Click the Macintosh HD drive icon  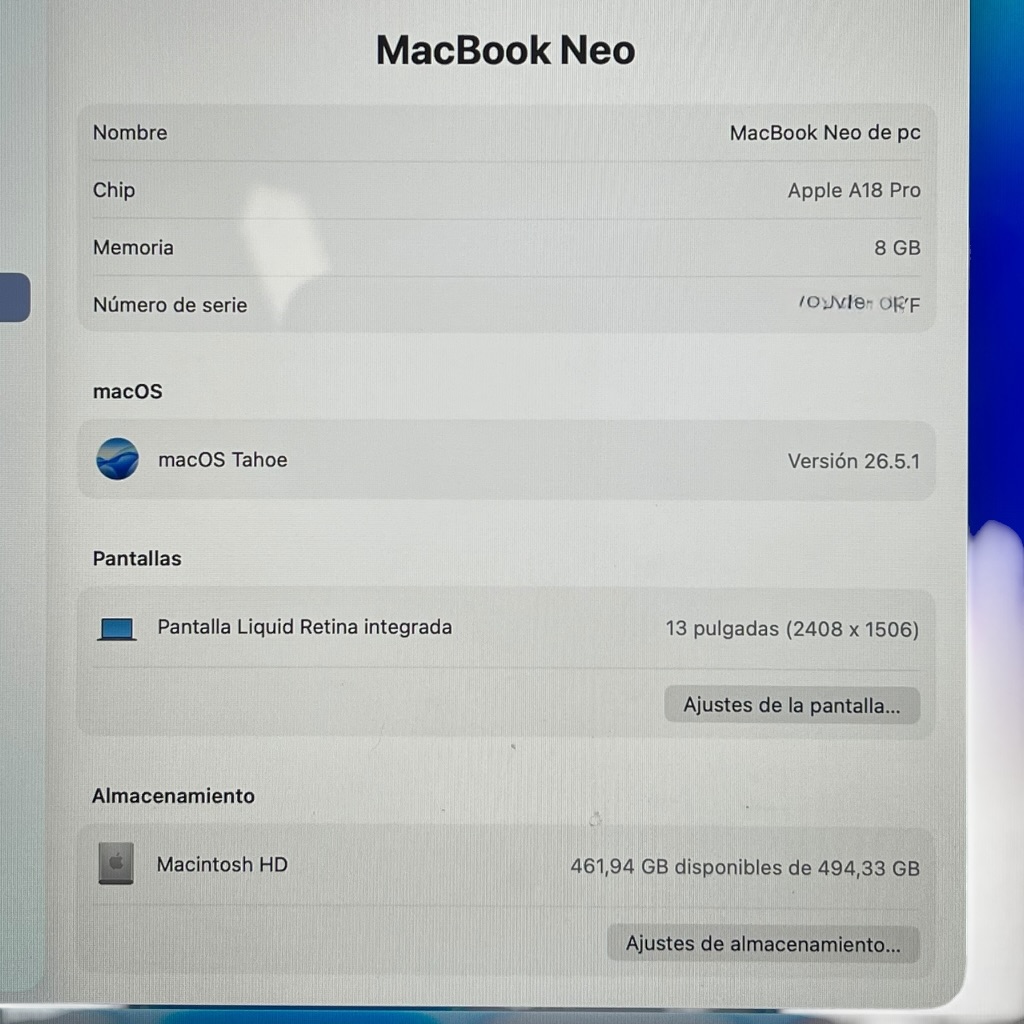(116, 863)
